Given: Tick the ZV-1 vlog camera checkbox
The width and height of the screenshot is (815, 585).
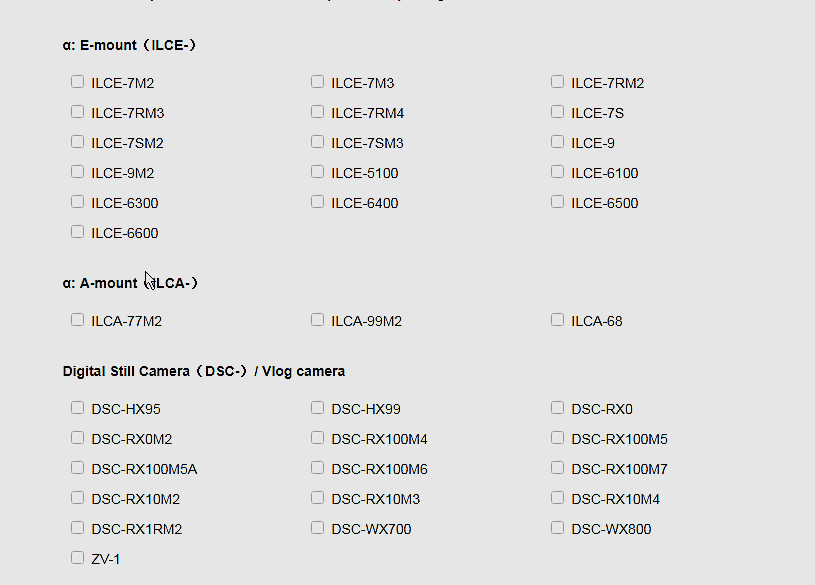Looking at the screenshot, I should coord(78,558).
